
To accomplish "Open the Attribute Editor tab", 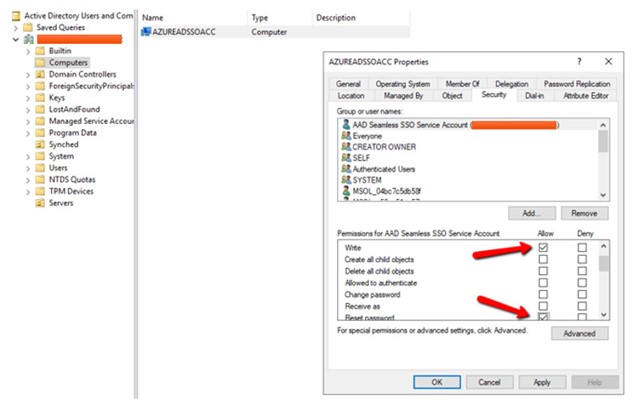I will (x=586, y=96).
